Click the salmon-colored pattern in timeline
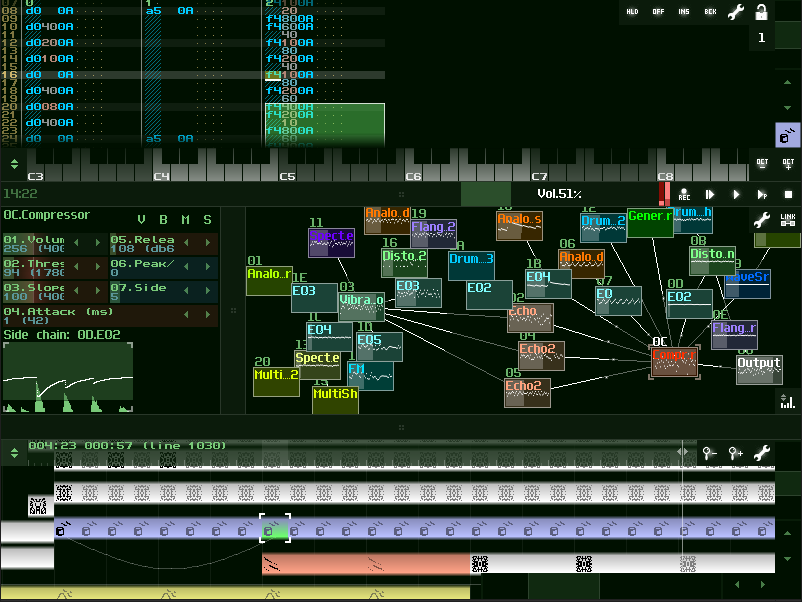 (x=366, y=563)
